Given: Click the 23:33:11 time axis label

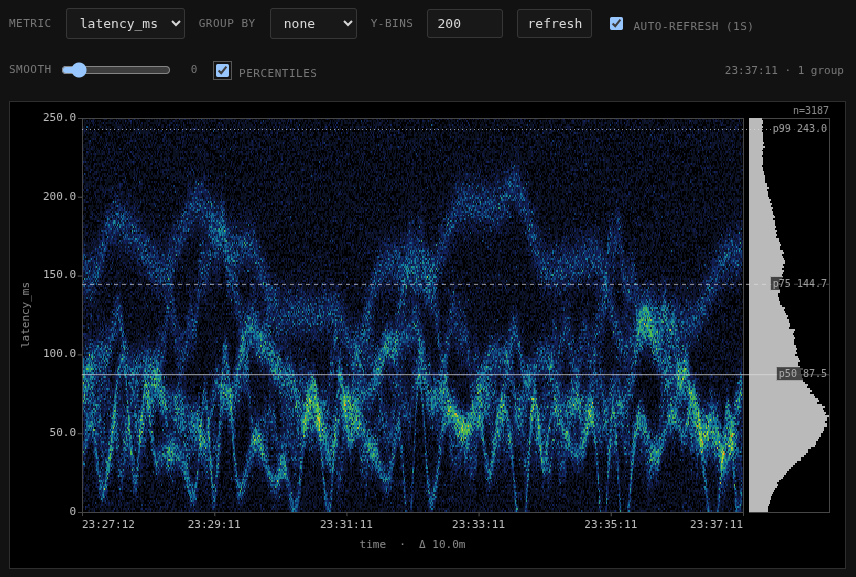Looking at the screenshot, I should click(x=478, y=524).
